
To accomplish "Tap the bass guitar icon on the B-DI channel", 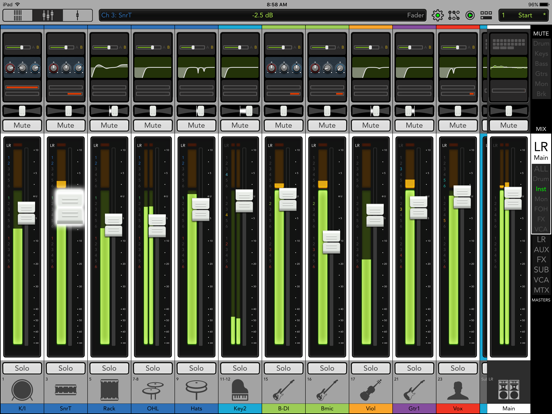I will (x=283, y=390).
